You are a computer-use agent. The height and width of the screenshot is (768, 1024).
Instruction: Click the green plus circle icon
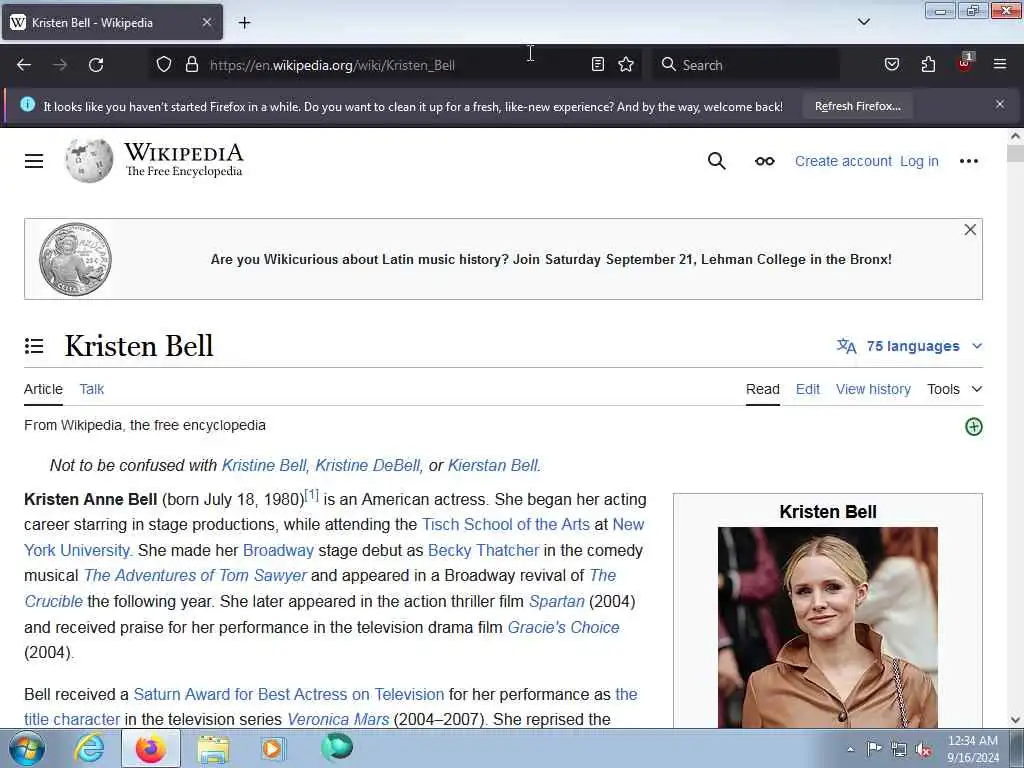pos(973,426)
